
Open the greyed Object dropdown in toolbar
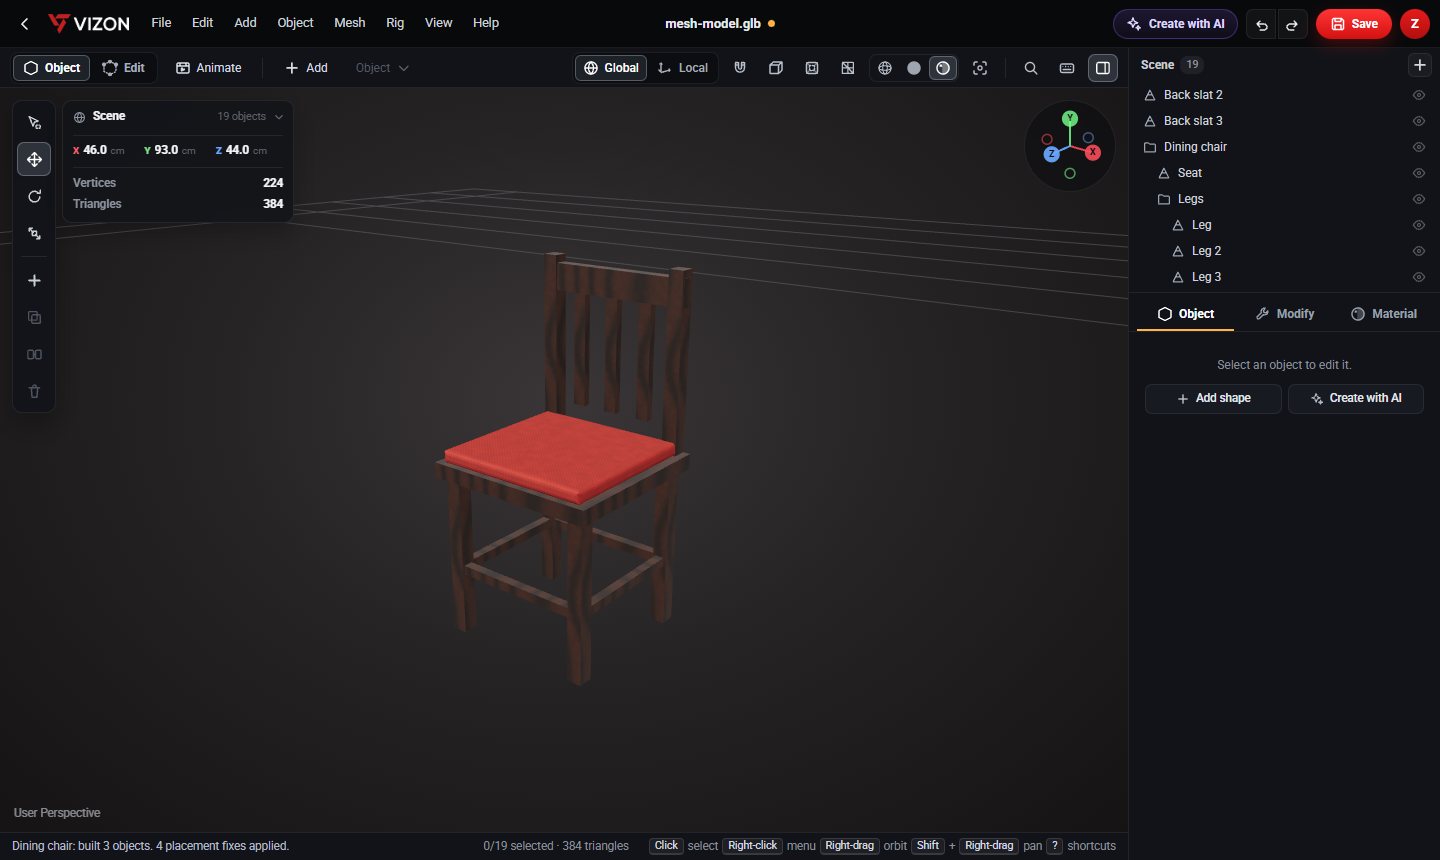tap(382, 68)
